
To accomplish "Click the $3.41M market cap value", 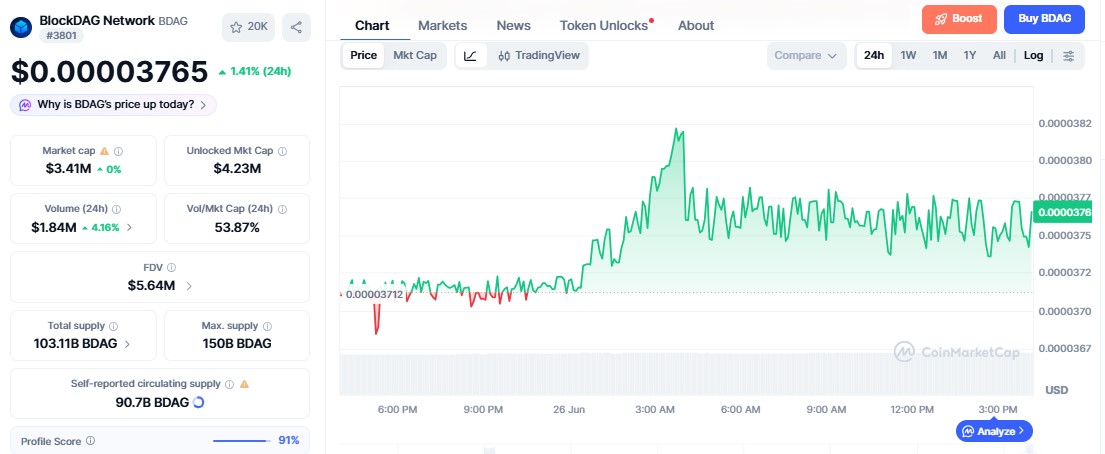I will pyautogui.click(x=68, y=168).
